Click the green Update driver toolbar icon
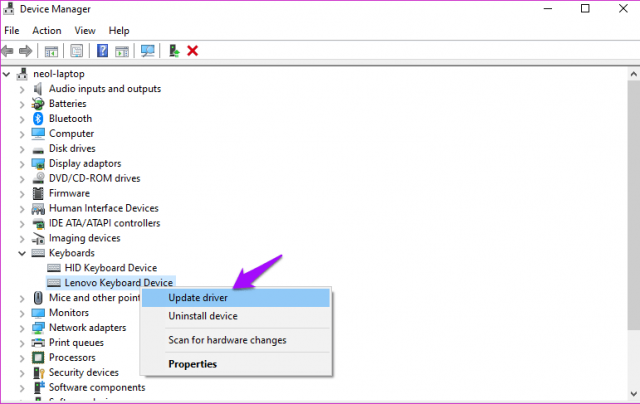 [174, 51]
